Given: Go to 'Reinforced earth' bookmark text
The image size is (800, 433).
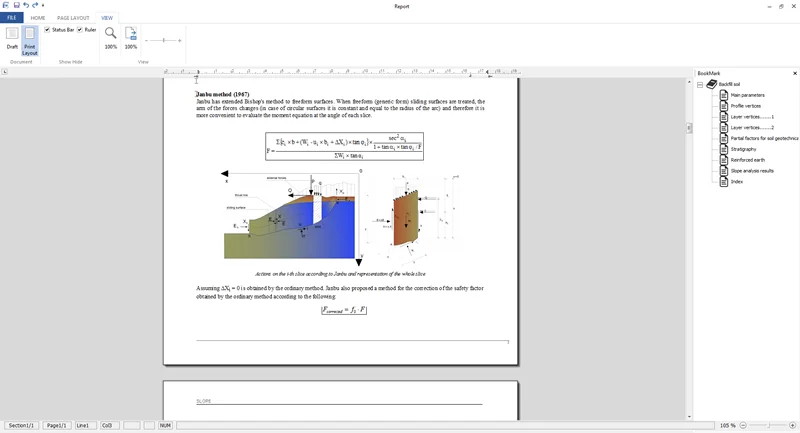Looking at the screenshot, I should (x=747, y=160).
